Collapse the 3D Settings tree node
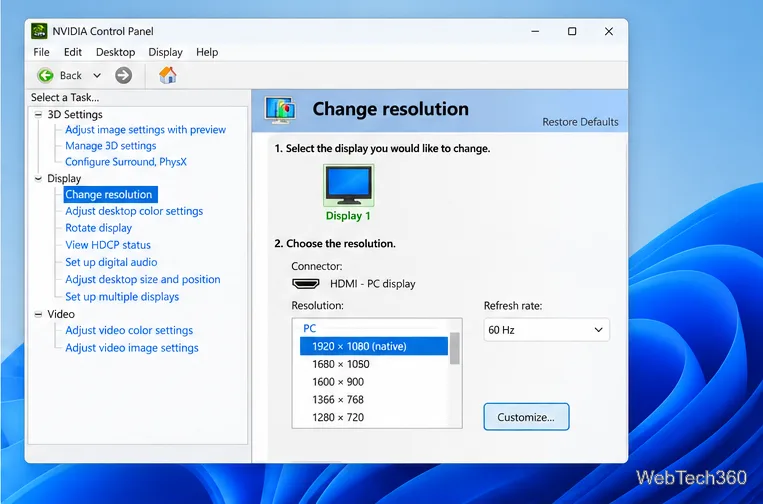This screenshot has height=504, width=763. (x=38, y=115)
